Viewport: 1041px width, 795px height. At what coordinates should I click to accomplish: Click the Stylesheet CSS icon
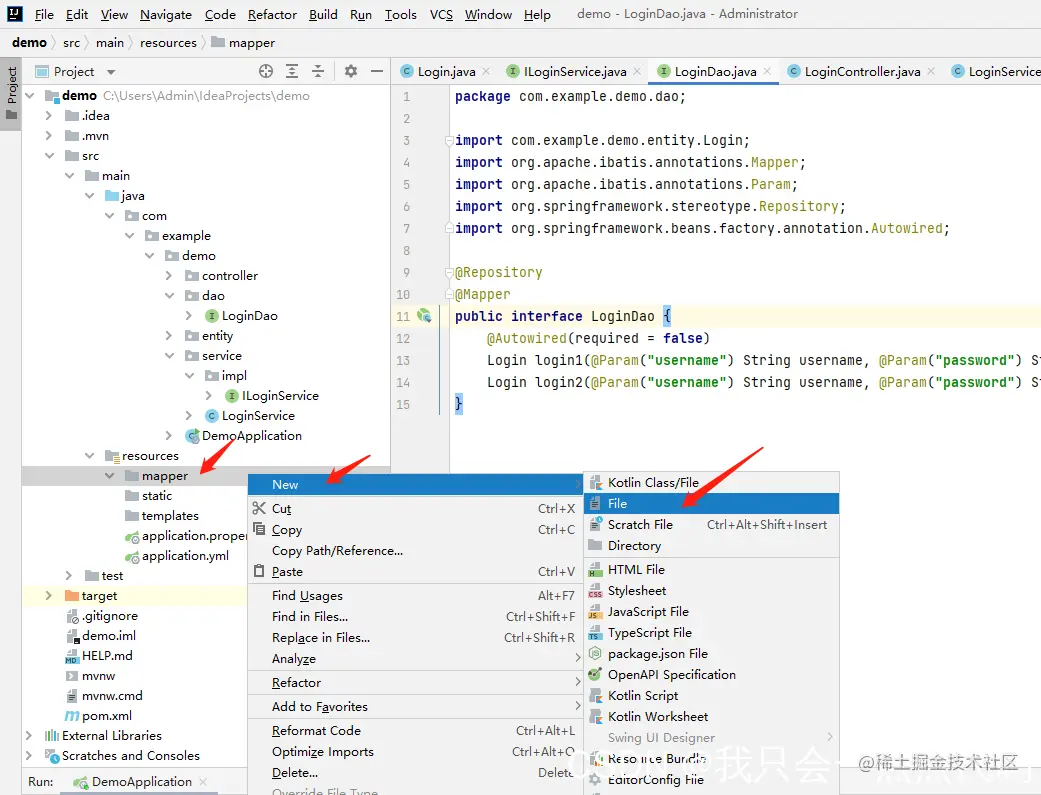pos(596,591)
